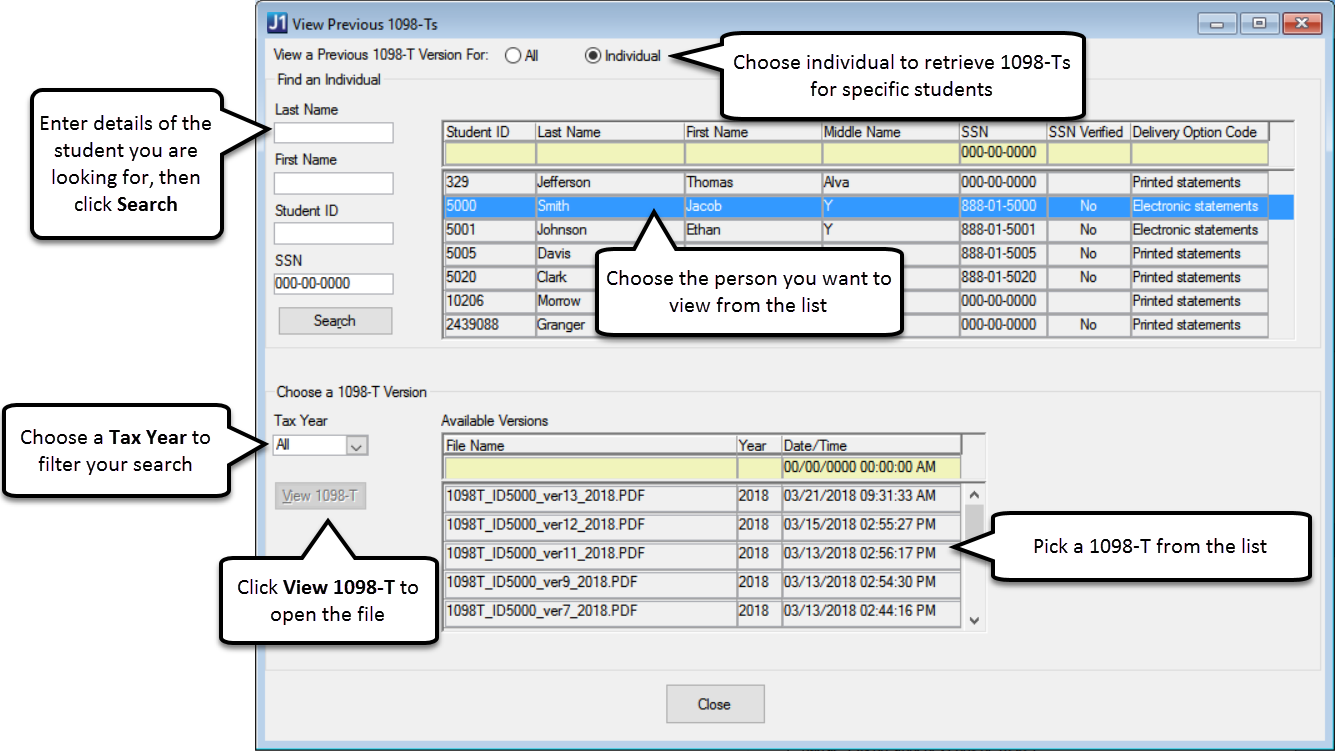The width and height of the screenshot is (1335, 751).
Task: Click the File Name column header
Action: click(590, 446)
